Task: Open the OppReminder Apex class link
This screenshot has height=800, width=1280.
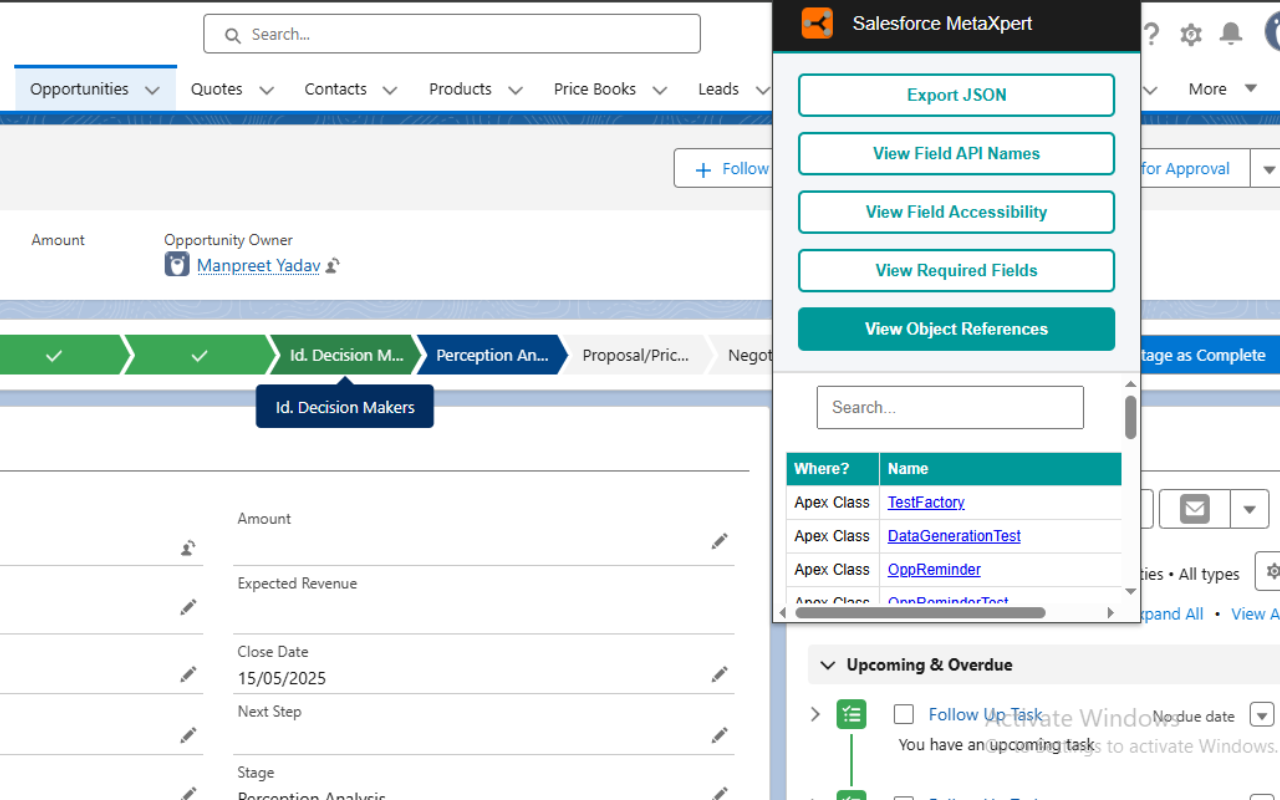Action: pos(934,569)
